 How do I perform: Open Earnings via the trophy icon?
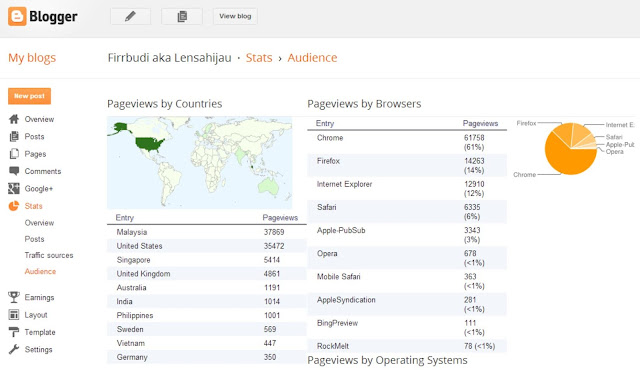point(14,297)
